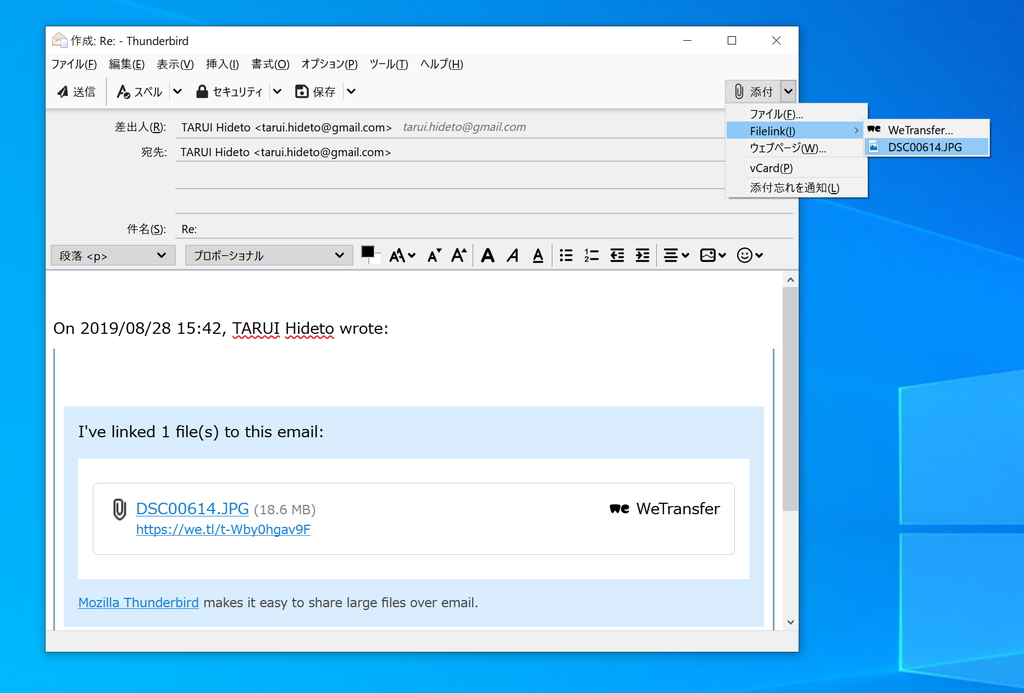Click "I've linked 1 file(s) to this email:"
This screenshot has height=693, width=1024.
200,432
